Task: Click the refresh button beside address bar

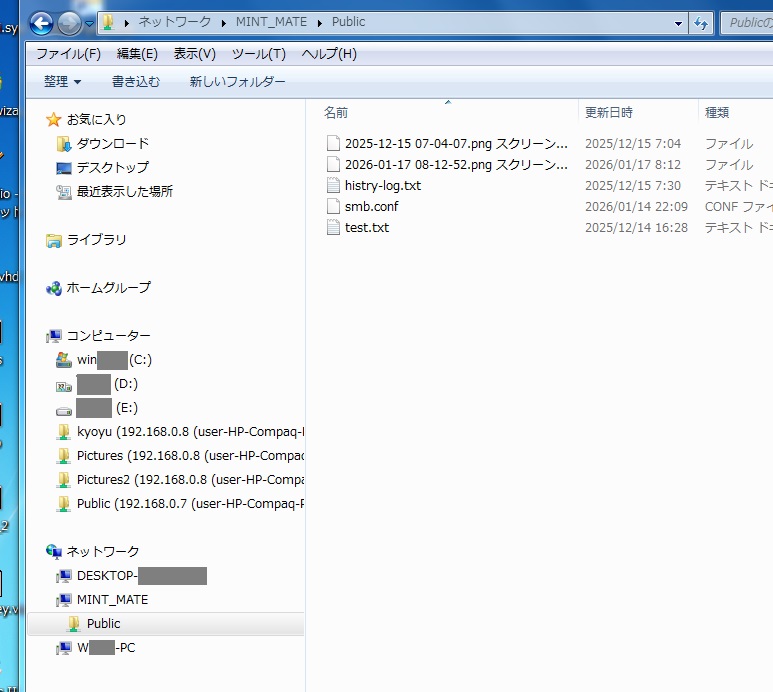Action: pos(701,22)
